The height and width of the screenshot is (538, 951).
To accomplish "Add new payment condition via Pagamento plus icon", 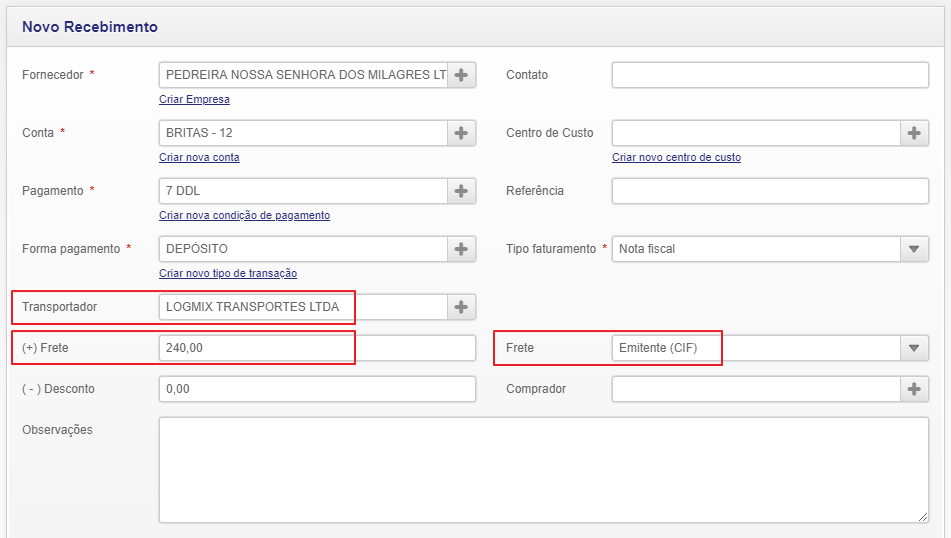I will 461,191.
